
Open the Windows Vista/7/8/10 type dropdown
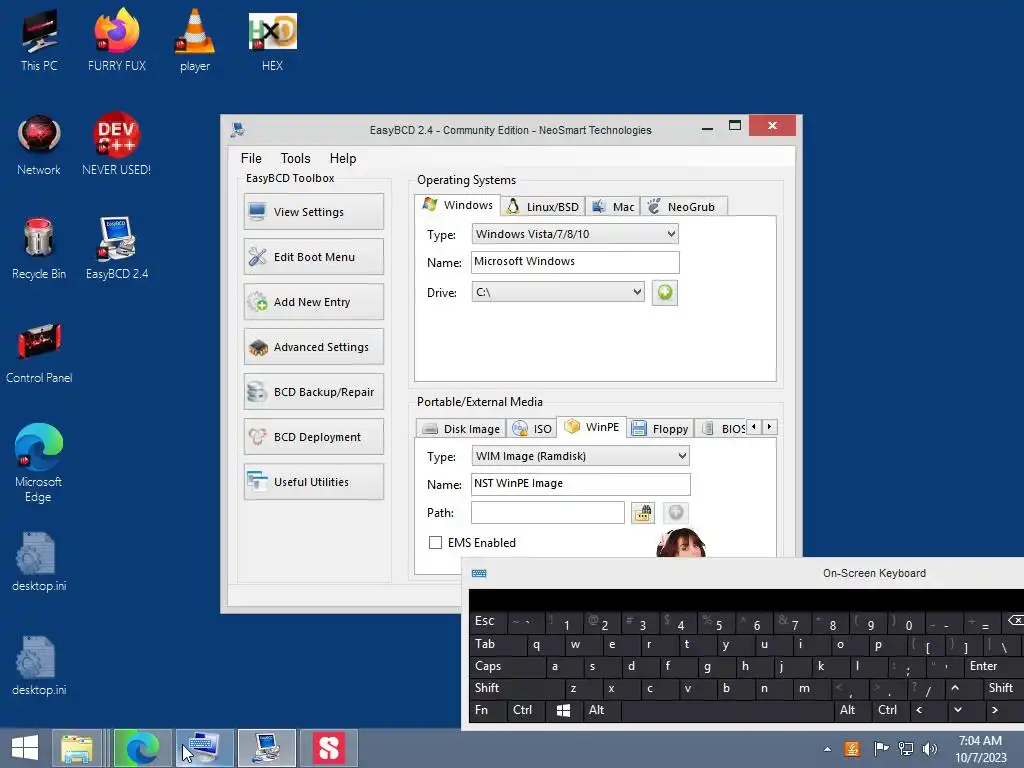tap(575, 234)
